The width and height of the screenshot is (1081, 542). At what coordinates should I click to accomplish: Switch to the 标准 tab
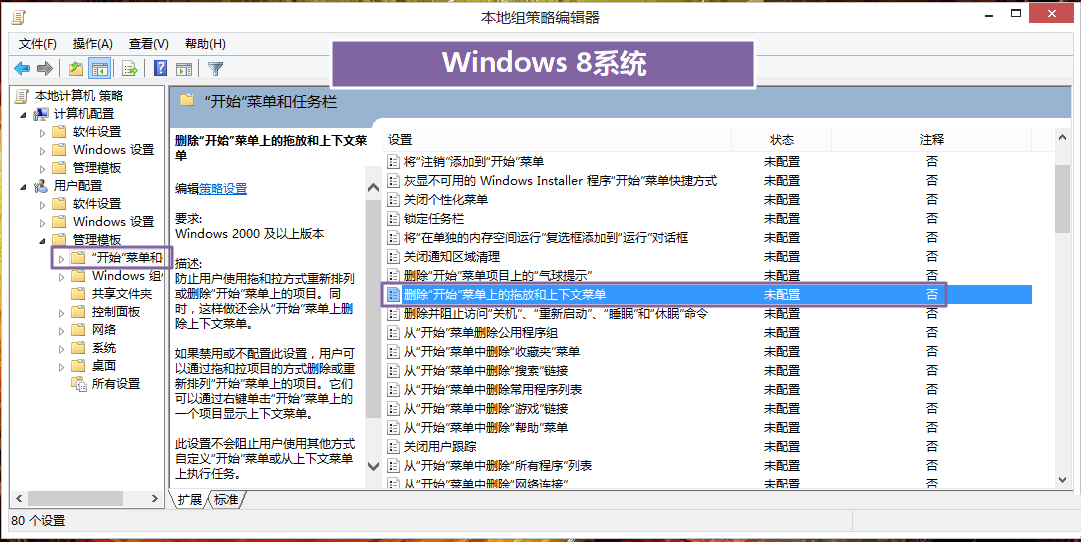pos(226,499)
